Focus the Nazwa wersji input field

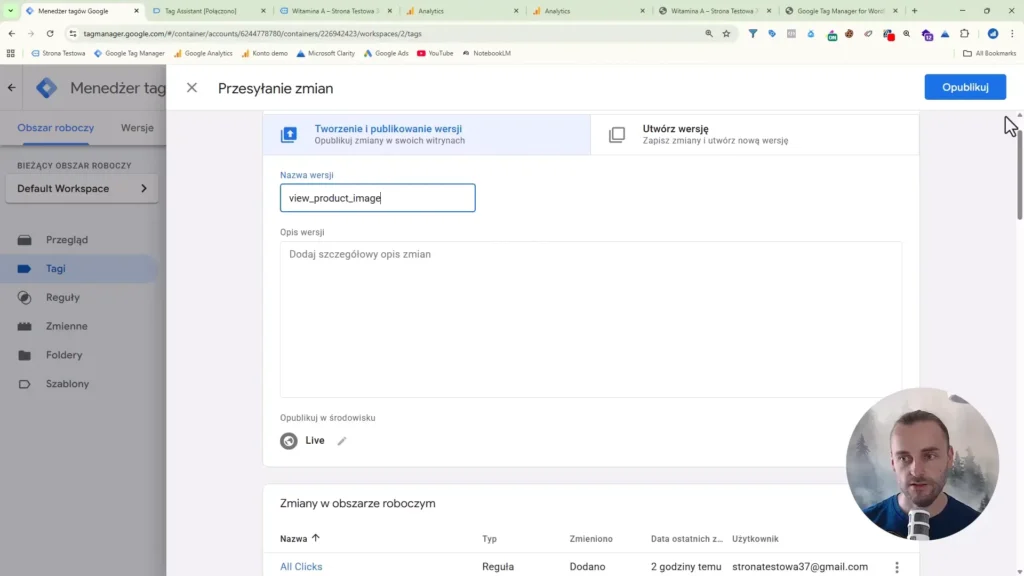coord(377,198)
